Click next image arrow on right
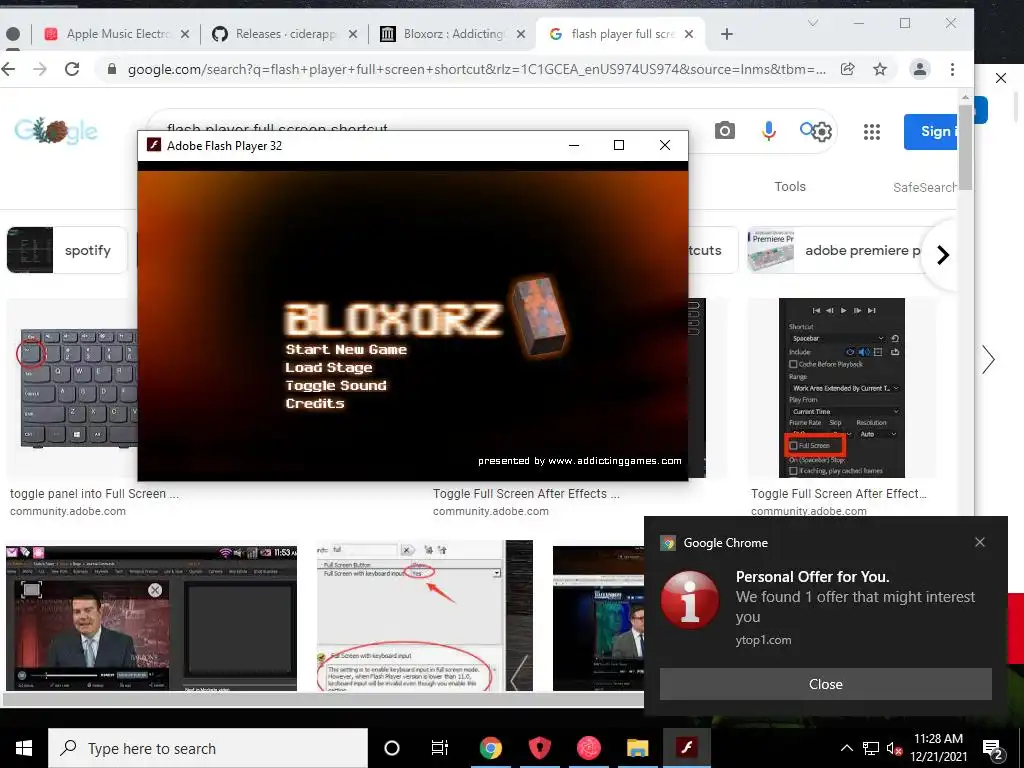This screenshot has width=1024, height=768. [x=989, y=360]
